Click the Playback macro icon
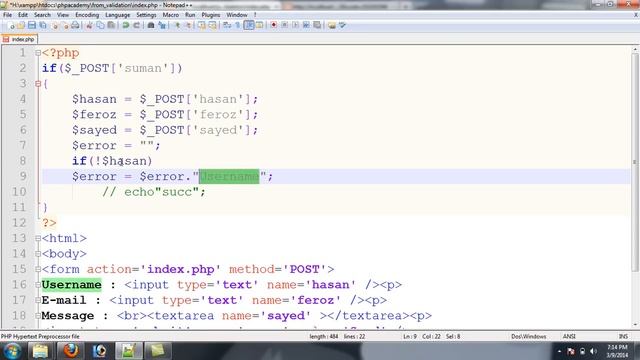The width and height of the screenshot is (640, 360). [295, 25]
